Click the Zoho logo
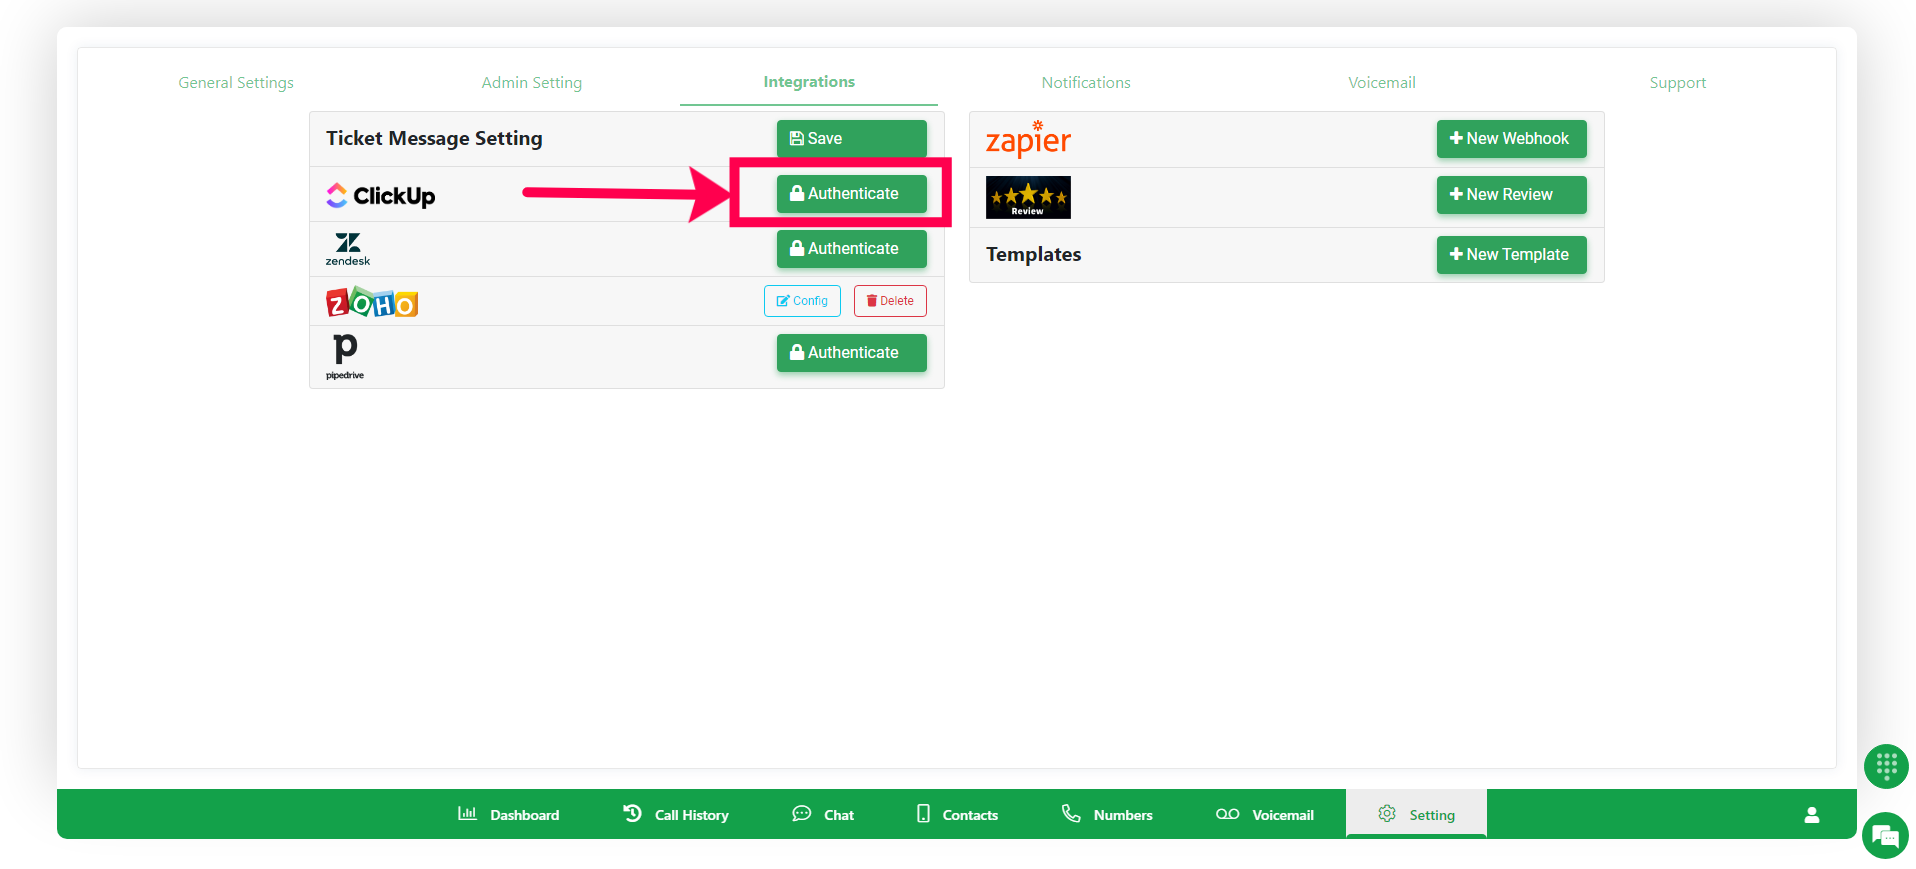Viewport: 1916px width, 869px height. pyautogui.click(x=371, y=301)
